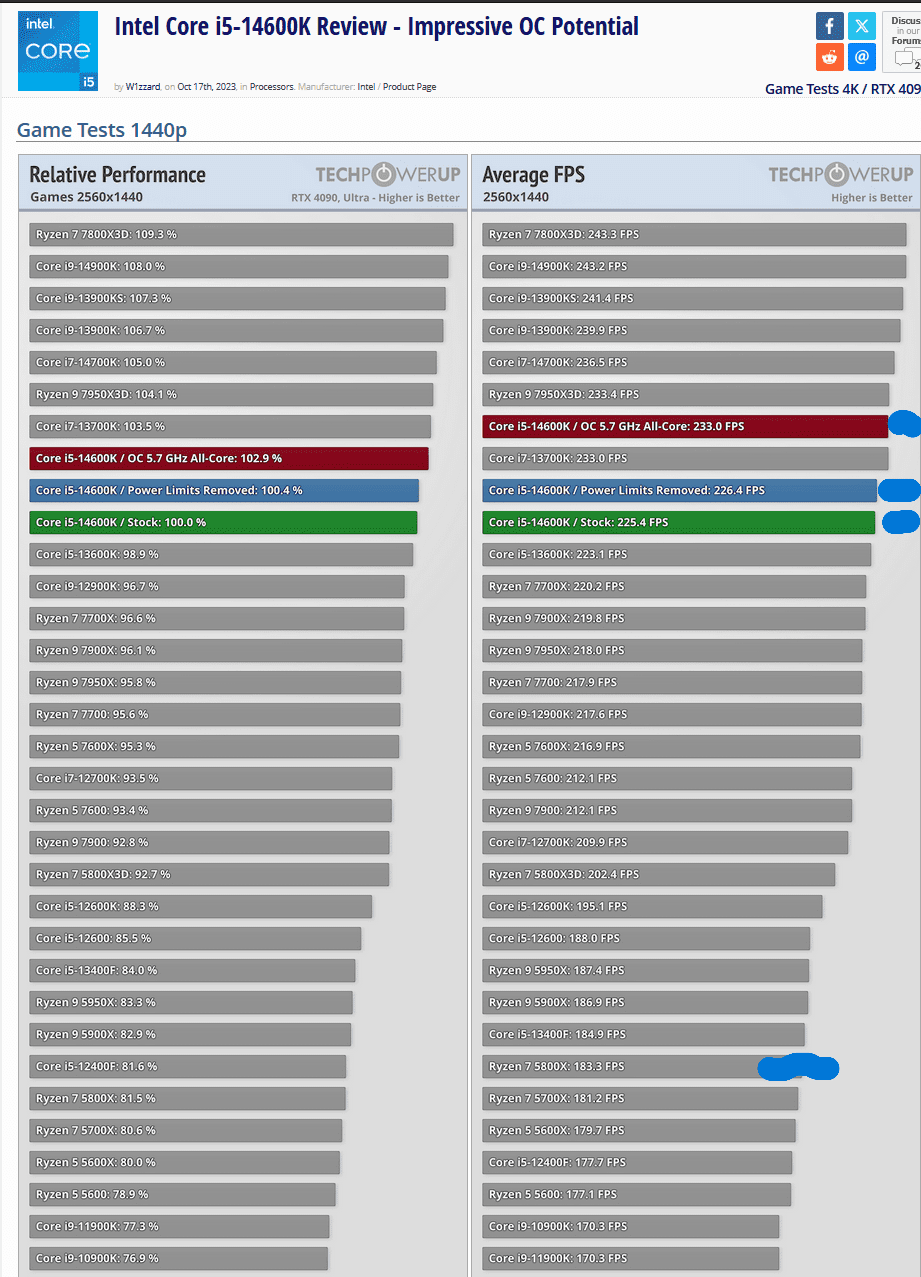Select Ryzen 9 5950X: 187.4 FPS bar
This screenshot has width=921, height=1277.
[646, 970]
